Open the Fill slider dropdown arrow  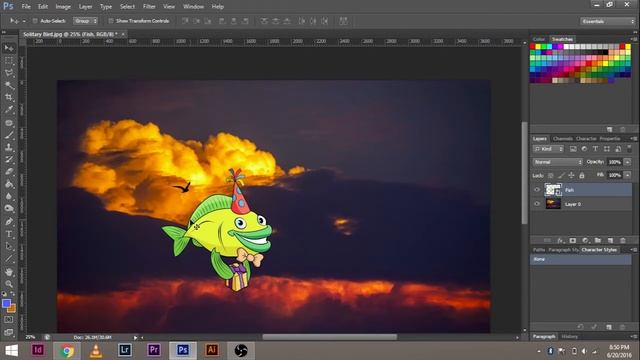627,175
